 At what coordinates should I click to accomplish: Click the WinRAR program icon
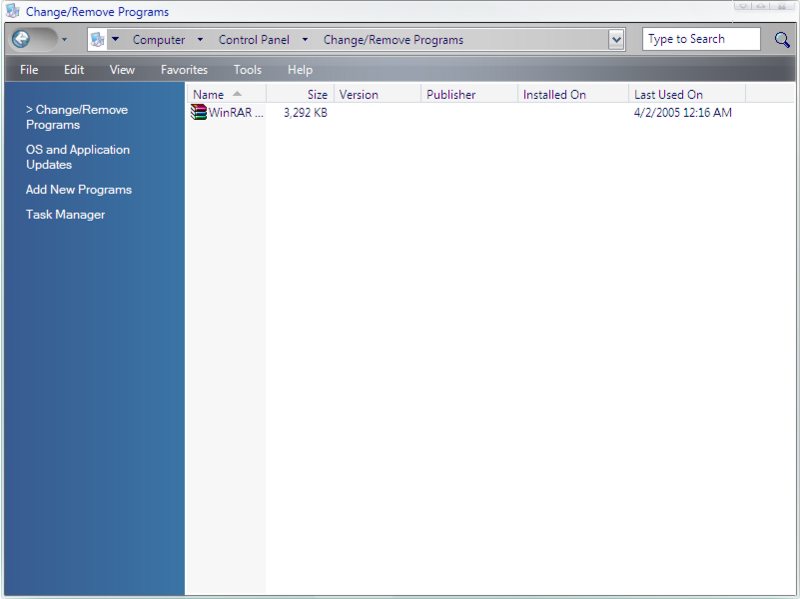pyautogui.click(x=198, y=112)
